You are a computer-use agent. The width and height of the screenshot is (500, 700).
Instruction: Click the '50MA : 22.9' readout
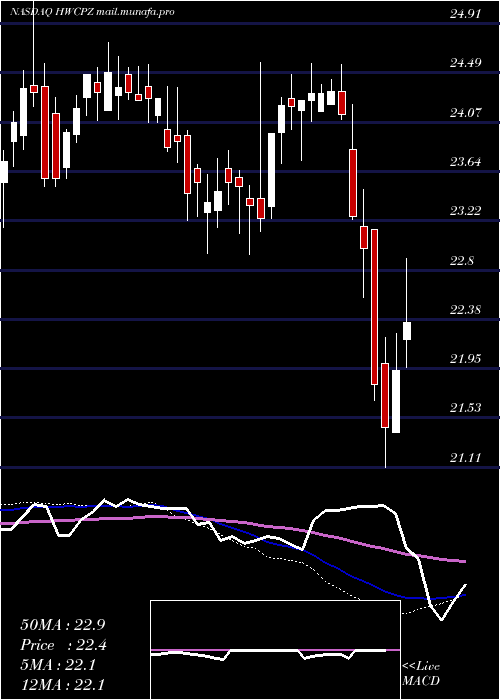[x=63, y=625]
